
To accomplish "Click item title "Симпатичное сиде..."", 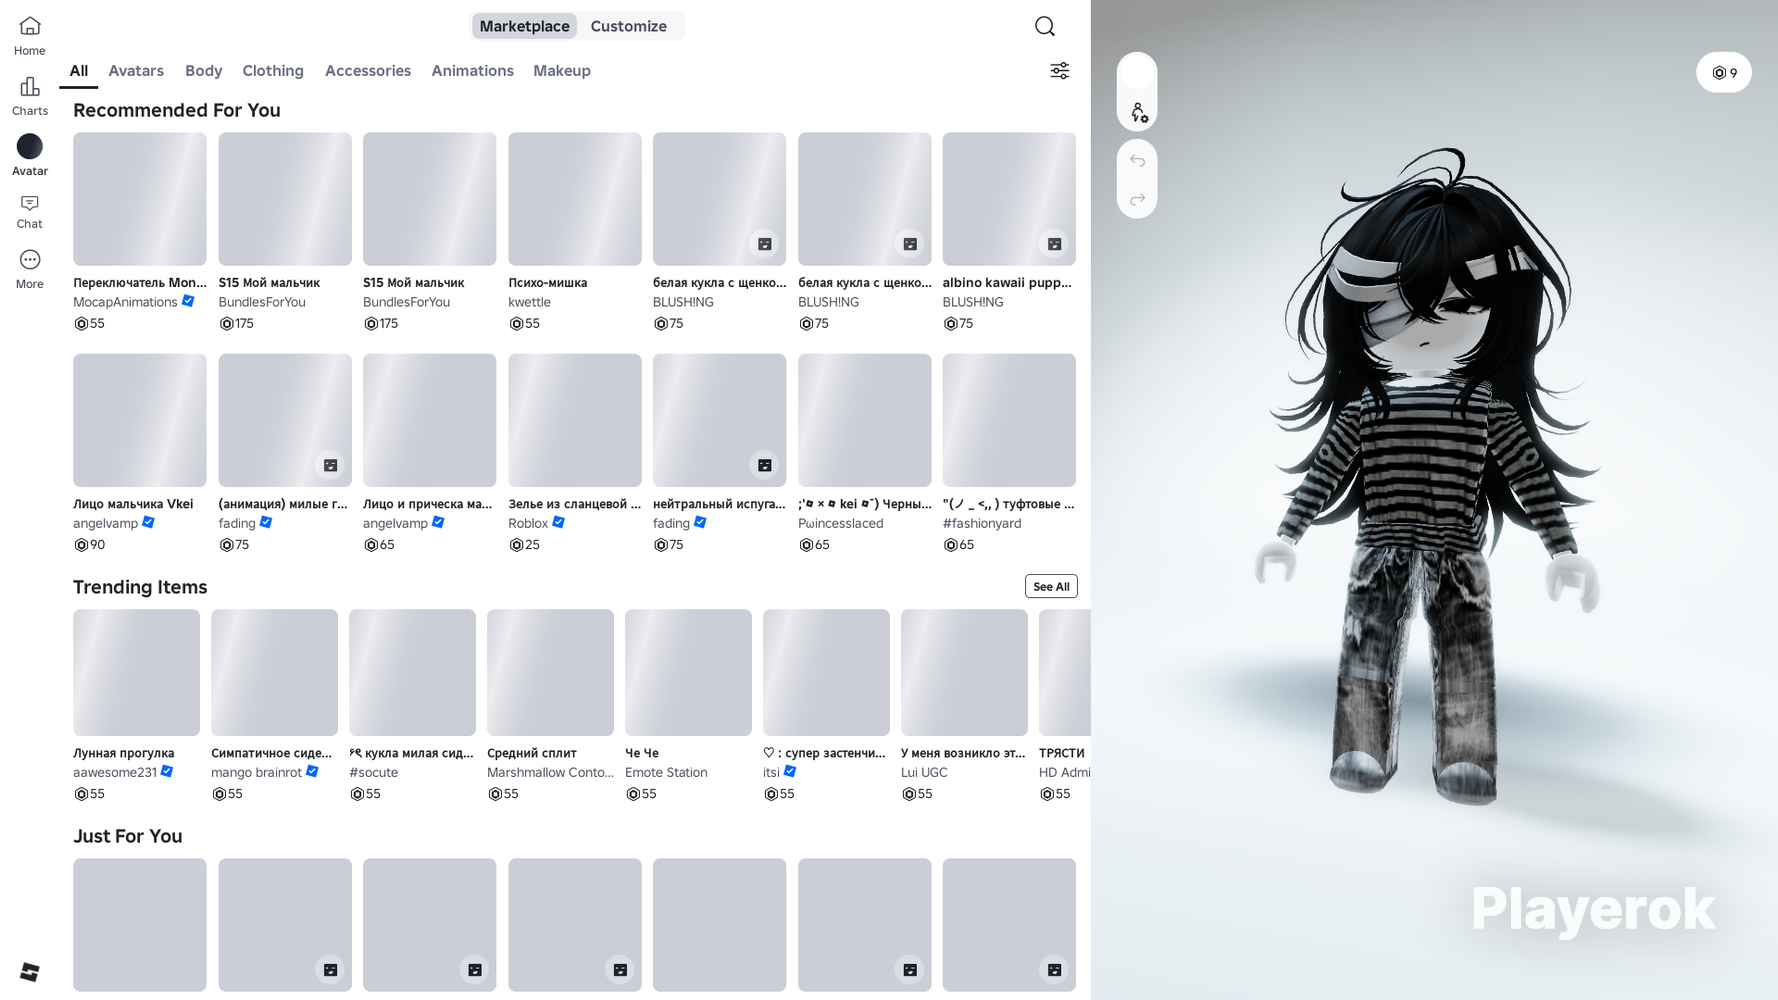I will (x=272, y=753).
